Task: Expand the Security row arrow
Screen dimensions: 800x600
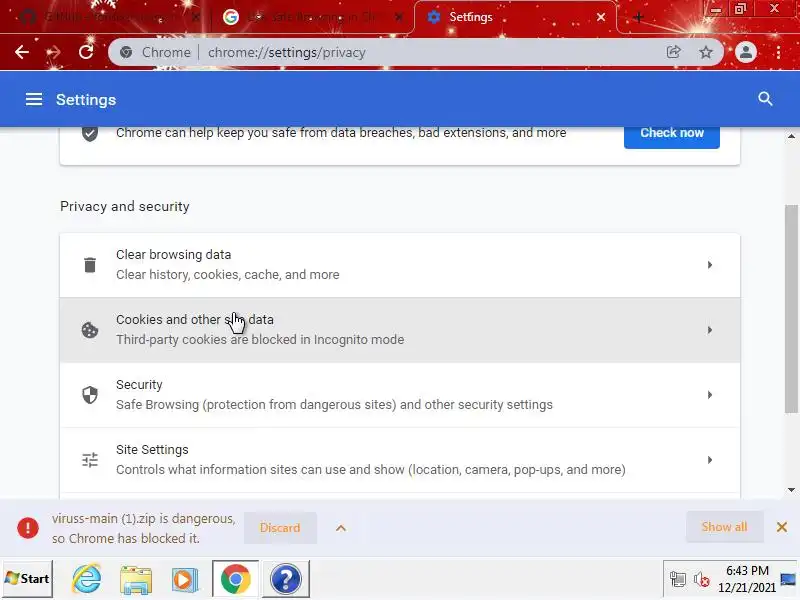Action: click(710, 395)
